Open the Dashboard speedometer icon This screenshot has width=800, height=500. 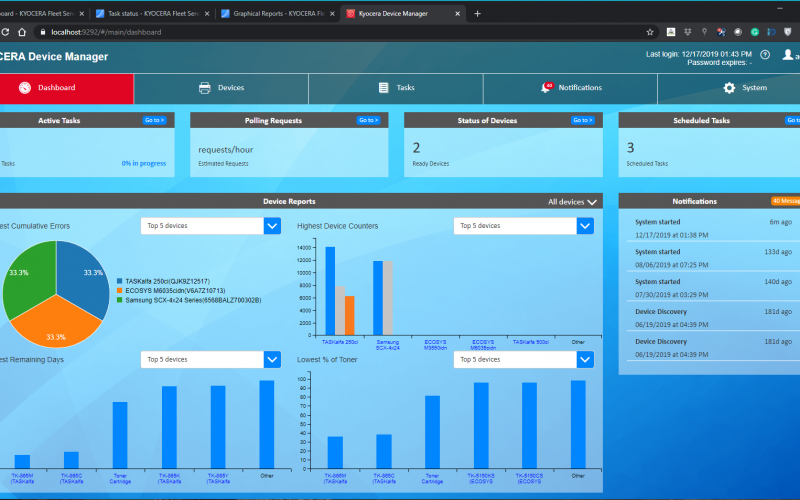pos(25,88)
